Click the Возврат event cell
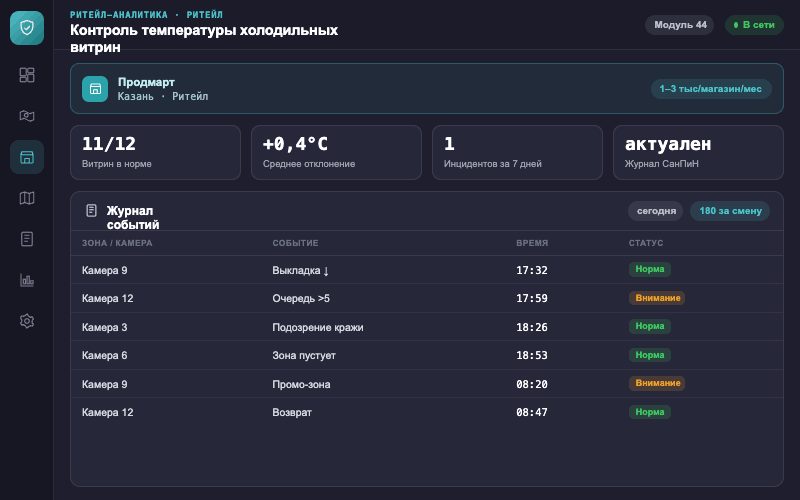Screen dimensions: 800x500 [x=292, y=412]
